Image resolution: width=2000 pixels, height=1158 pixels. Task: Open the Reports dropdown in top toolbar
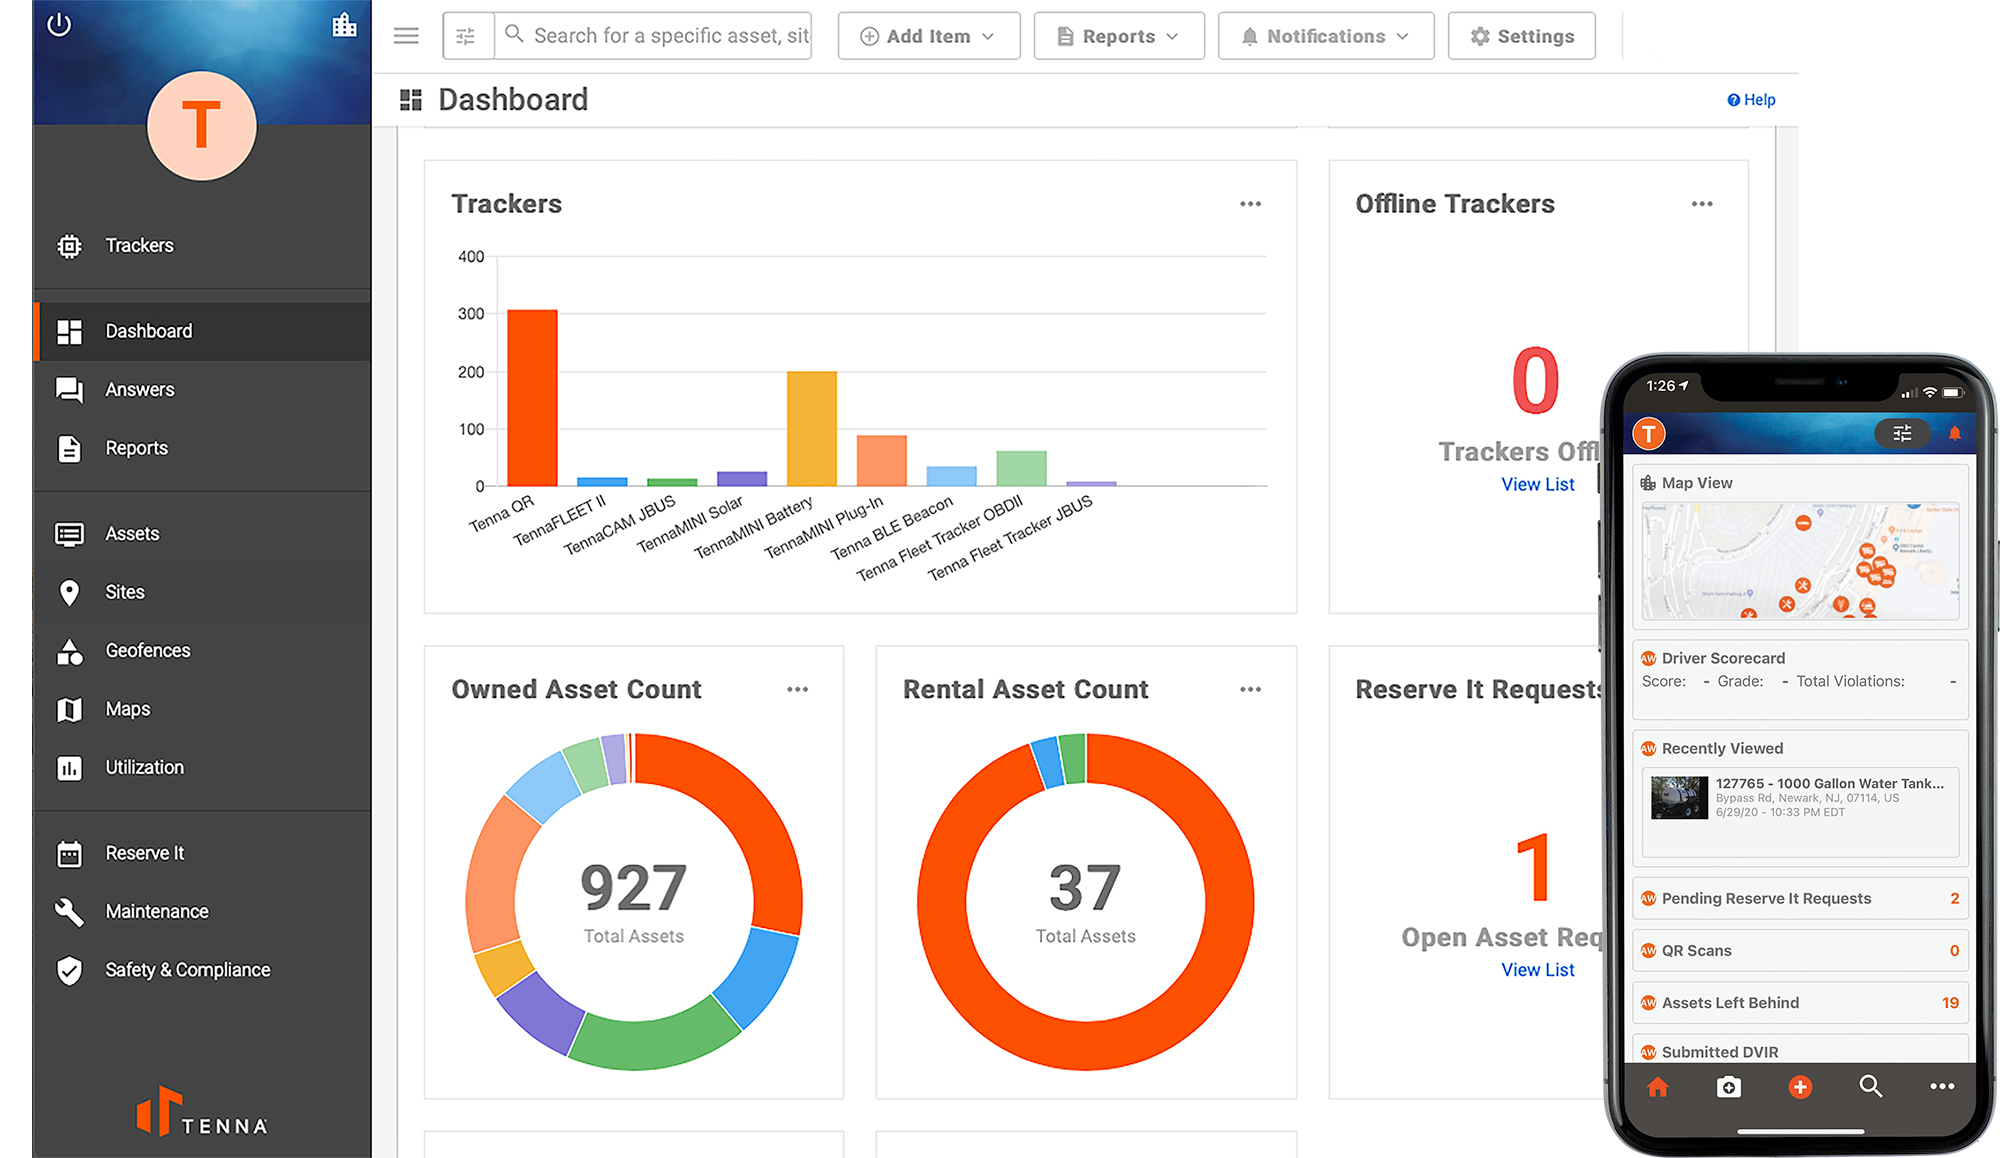point(1118,35)
